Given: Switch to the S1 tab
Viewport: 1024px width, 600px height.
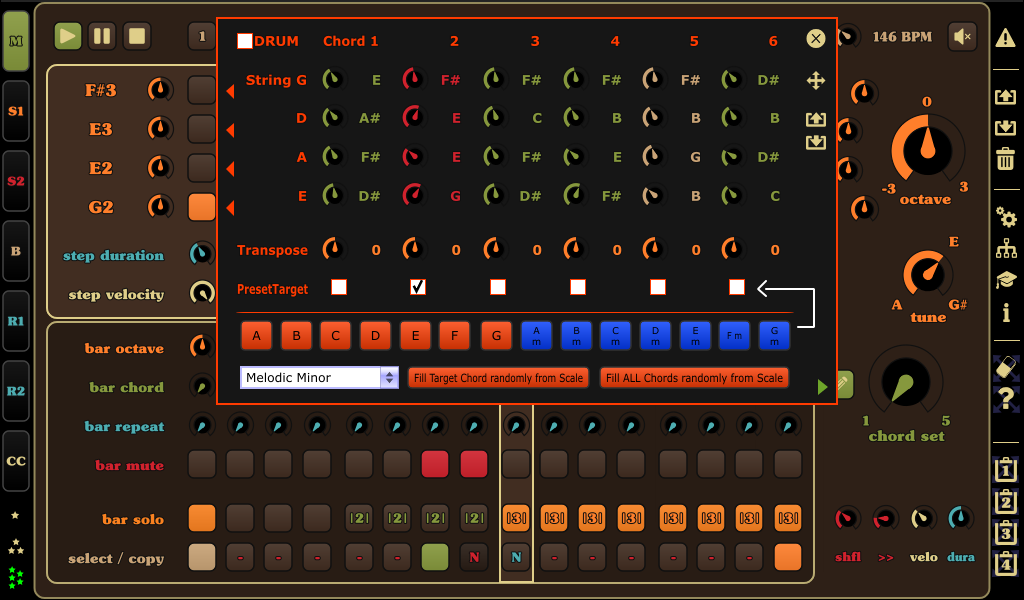Looking at the screenshot, I should (x=16, y=111).
